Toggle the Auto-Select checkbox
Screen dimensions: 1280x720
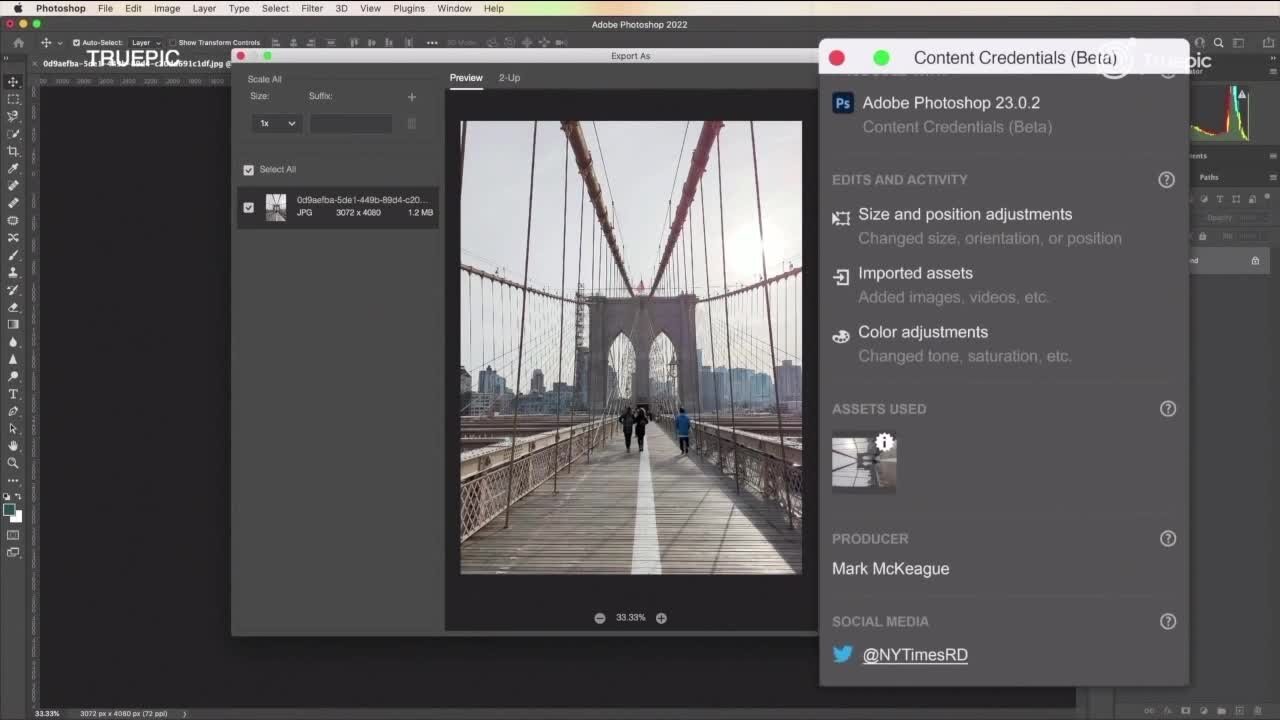(77, 43)
